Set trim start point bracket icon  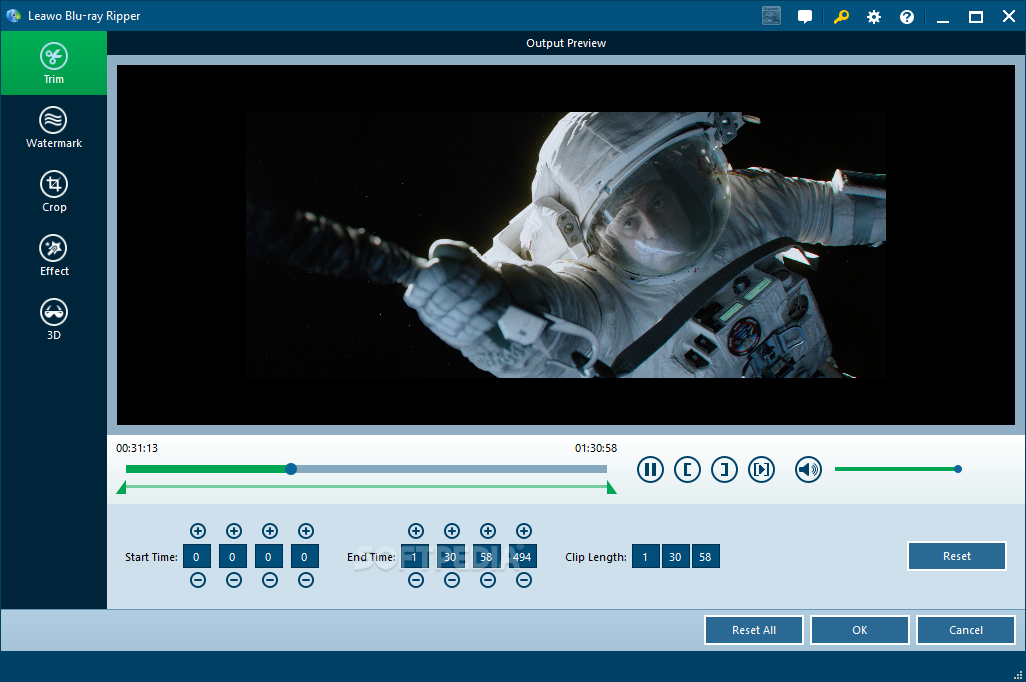[687, 469]
